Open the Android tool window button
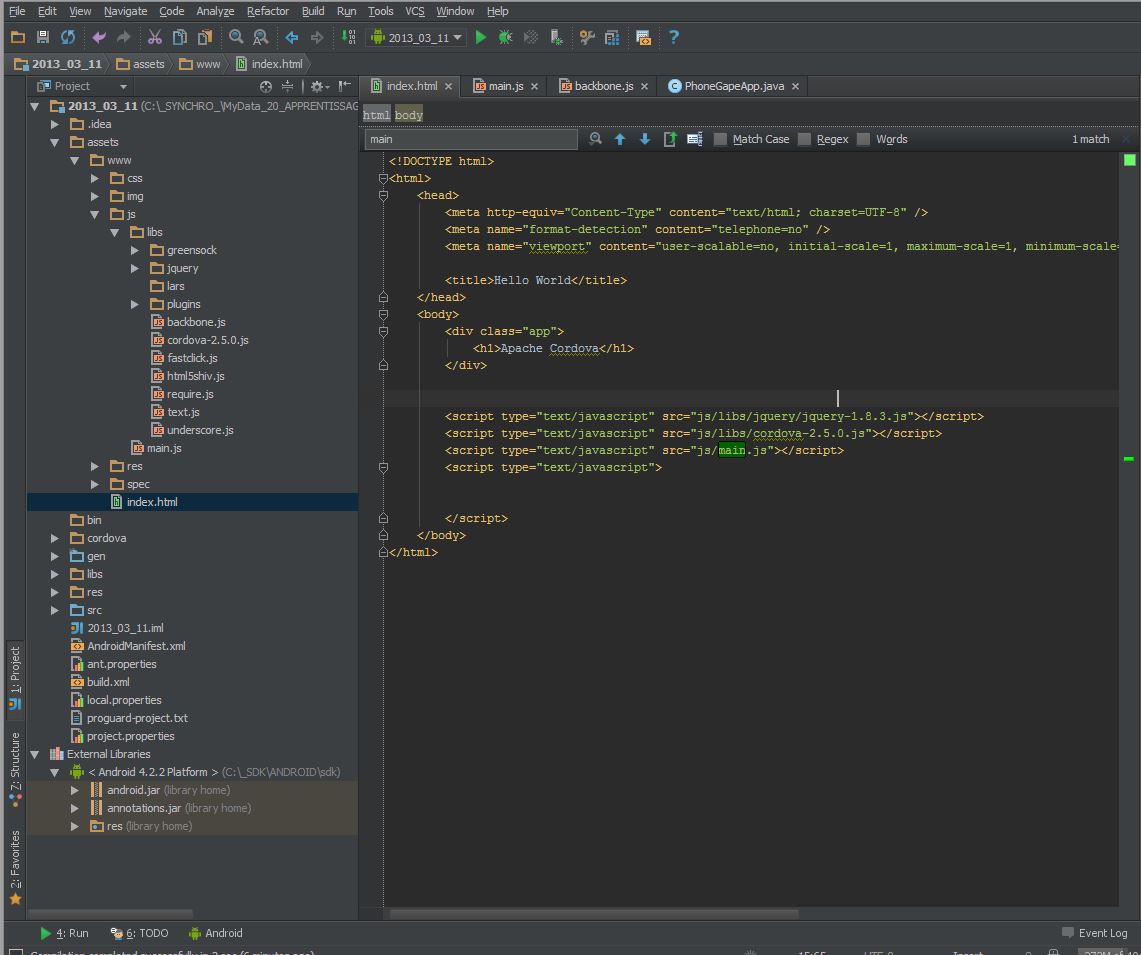 (x=215, y=933)
